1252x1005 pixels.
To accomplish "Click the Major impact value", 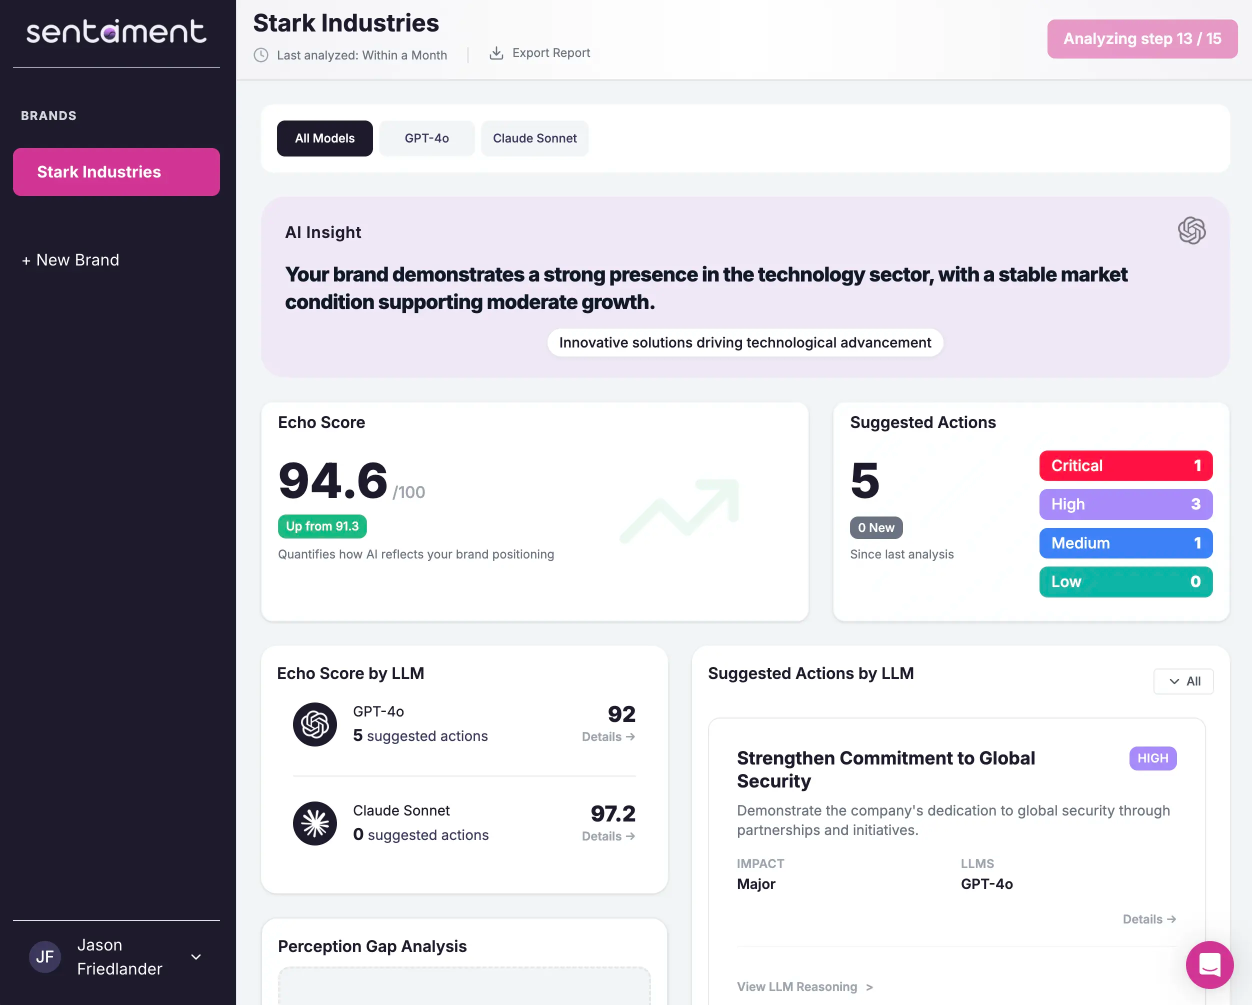I will click(x=756, y=884).
